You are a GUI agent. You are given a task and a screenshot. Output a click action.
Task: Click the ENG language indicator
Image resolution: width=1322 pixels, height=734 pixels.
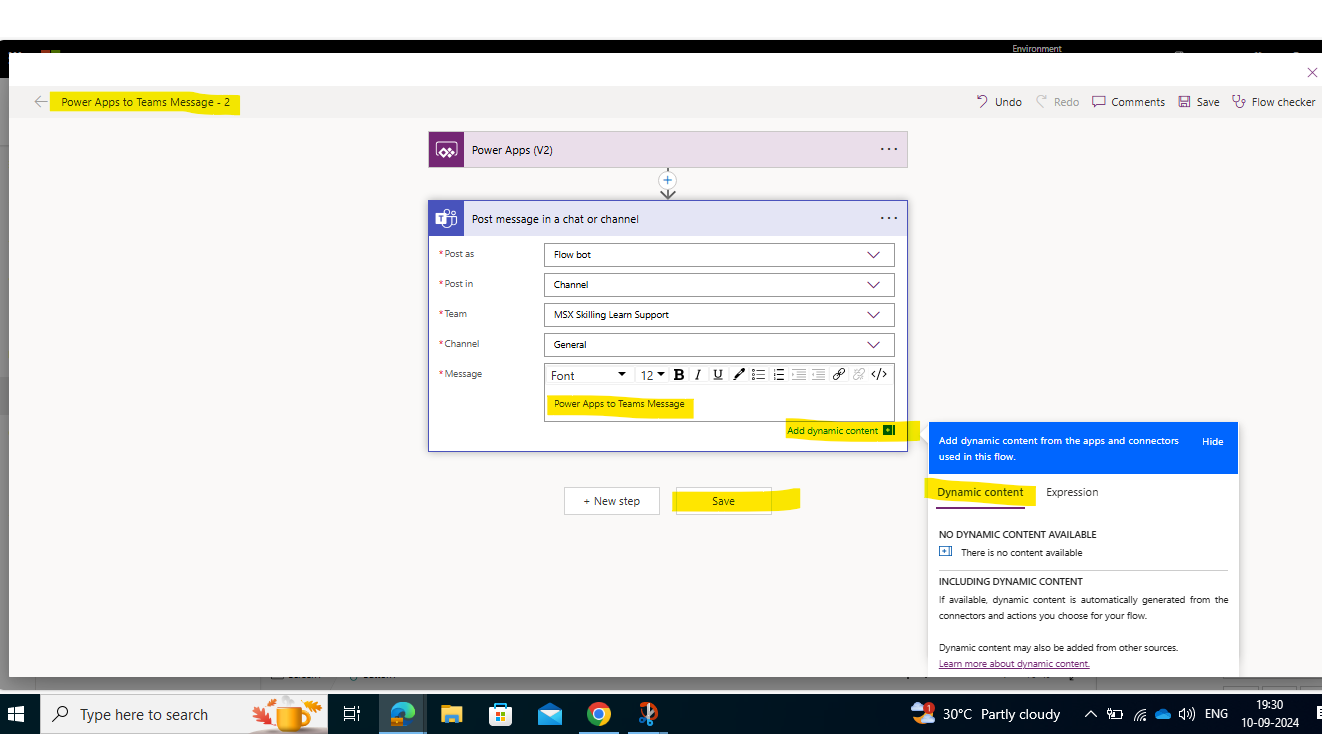[x=1216, y=714]
